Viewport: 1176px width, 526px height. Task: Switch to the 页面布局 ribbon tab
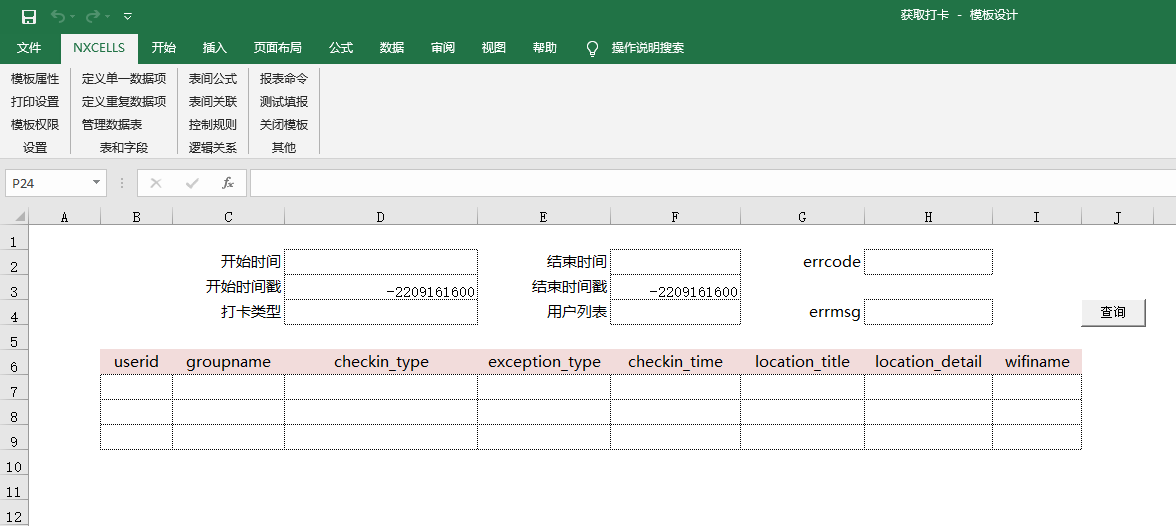278,48
